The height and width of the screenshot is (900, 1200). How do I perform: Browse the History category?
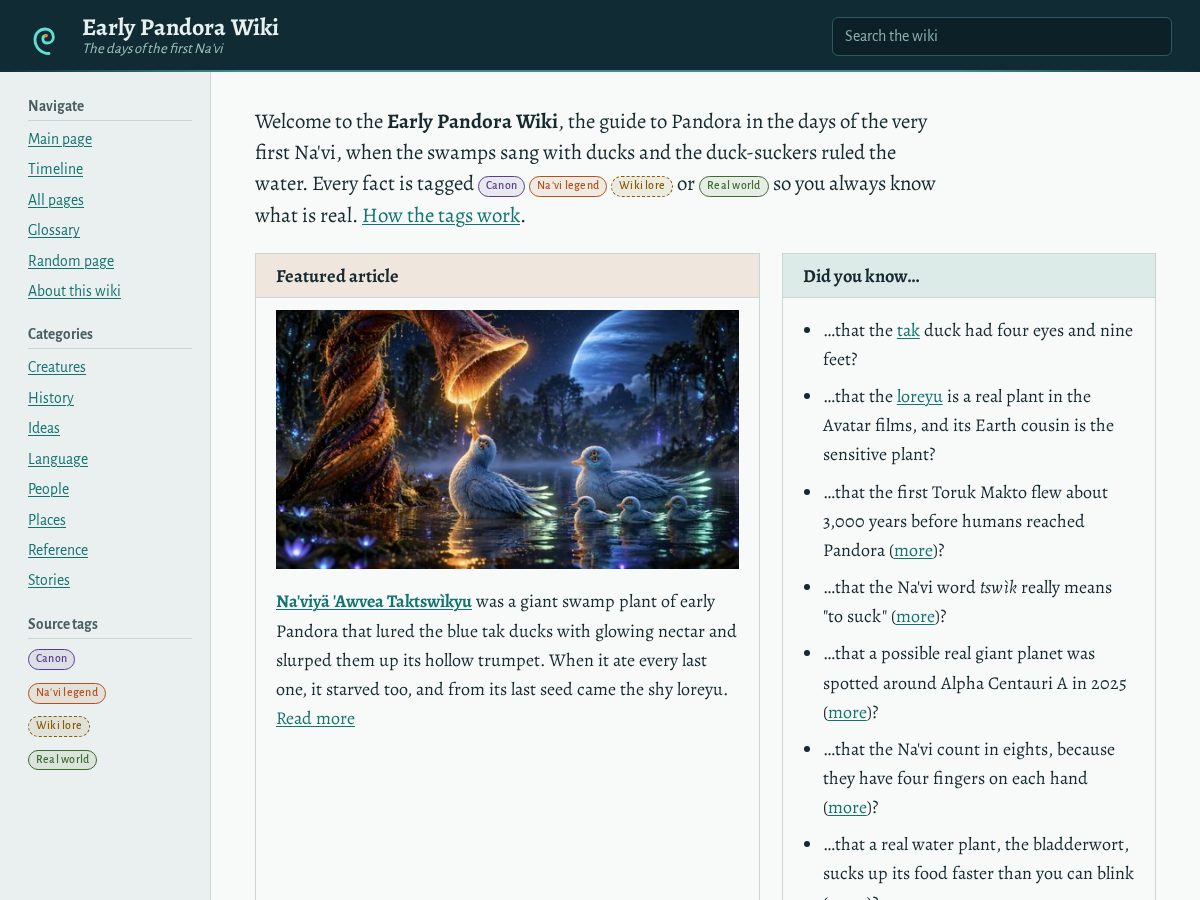click(x=51, y=398)
